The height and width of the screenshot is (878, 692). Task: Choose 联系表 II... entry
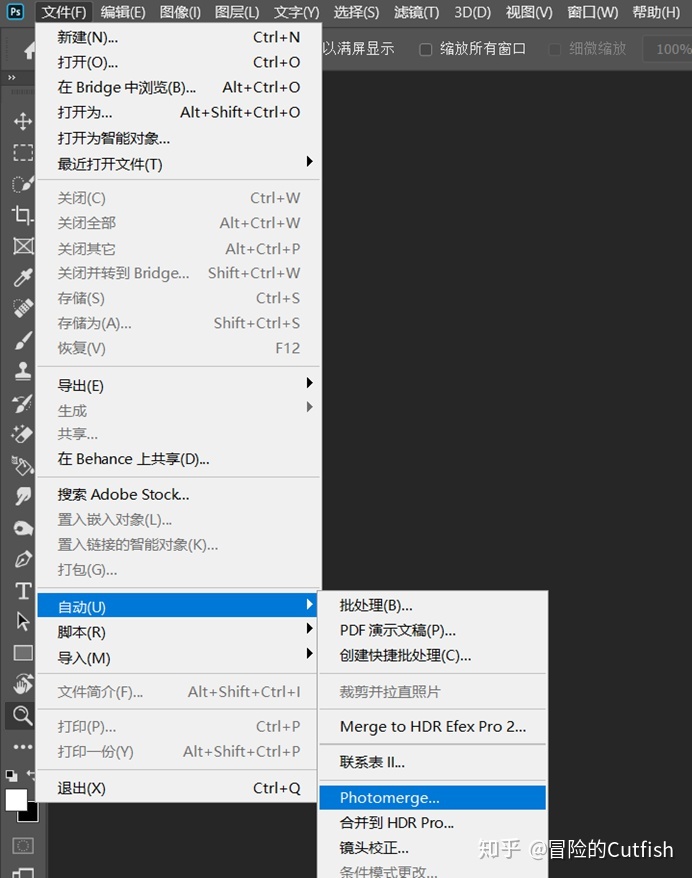click(432, 762)
